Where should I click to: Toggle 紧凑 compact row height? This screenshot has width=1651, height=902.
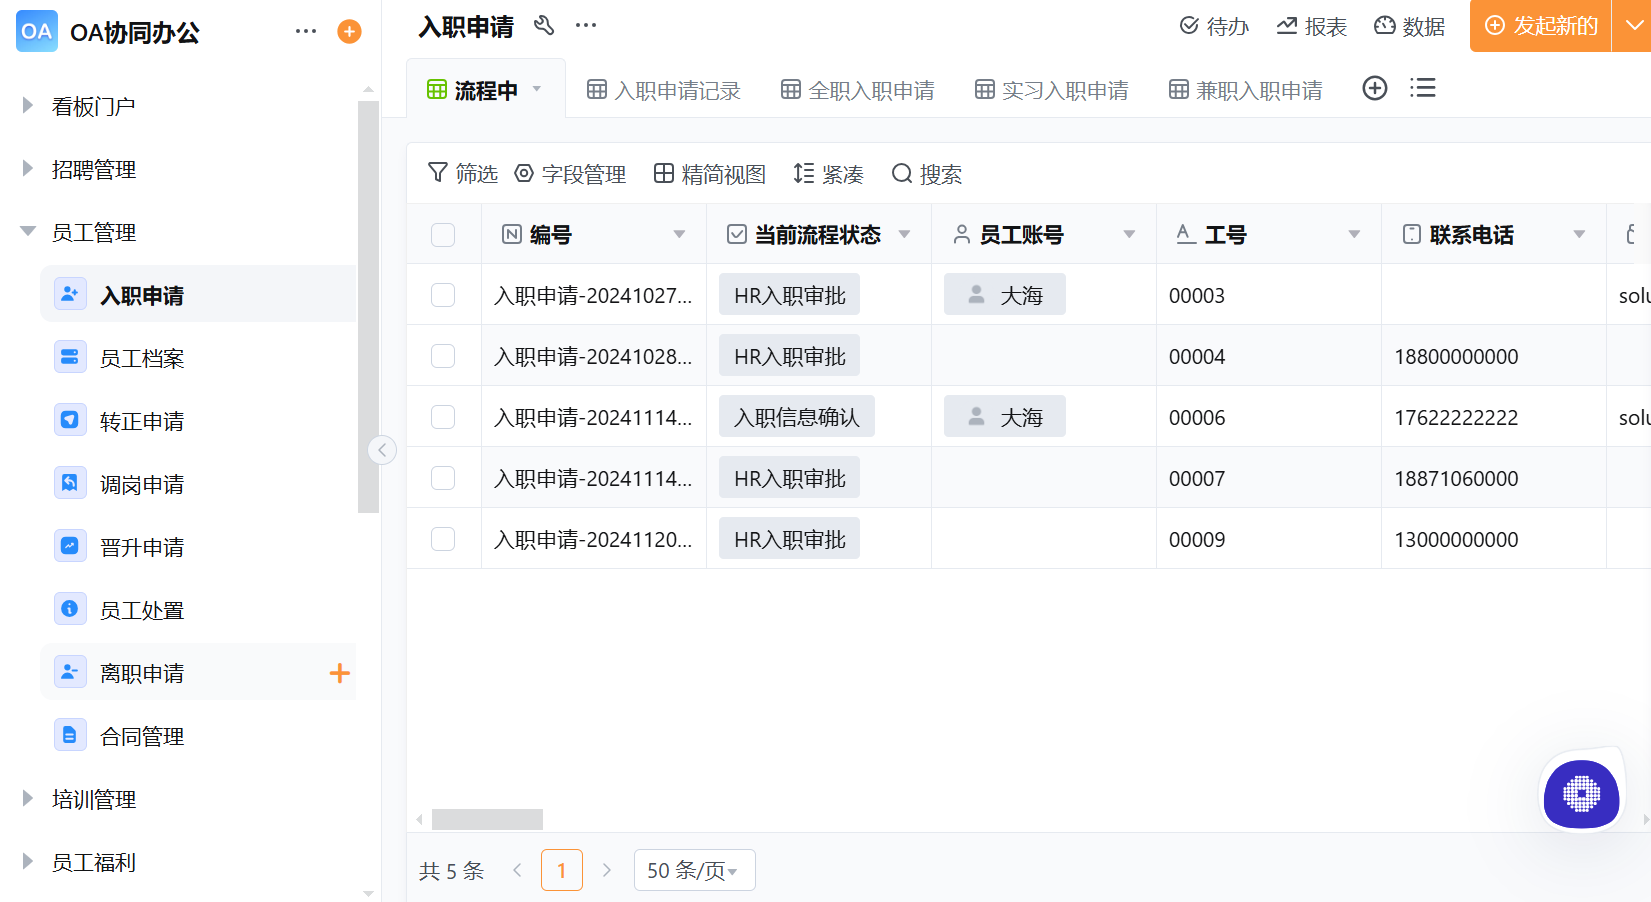tap(827, 173)
